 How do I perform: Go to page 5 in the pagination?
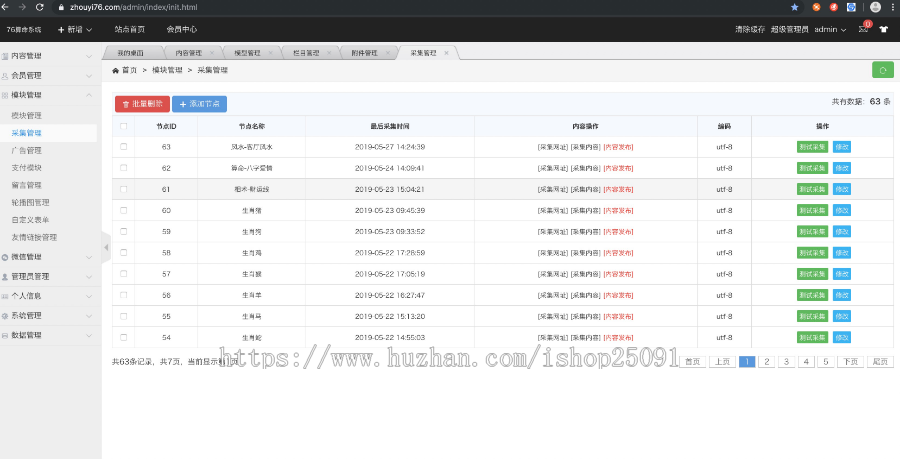pos(826,361)
